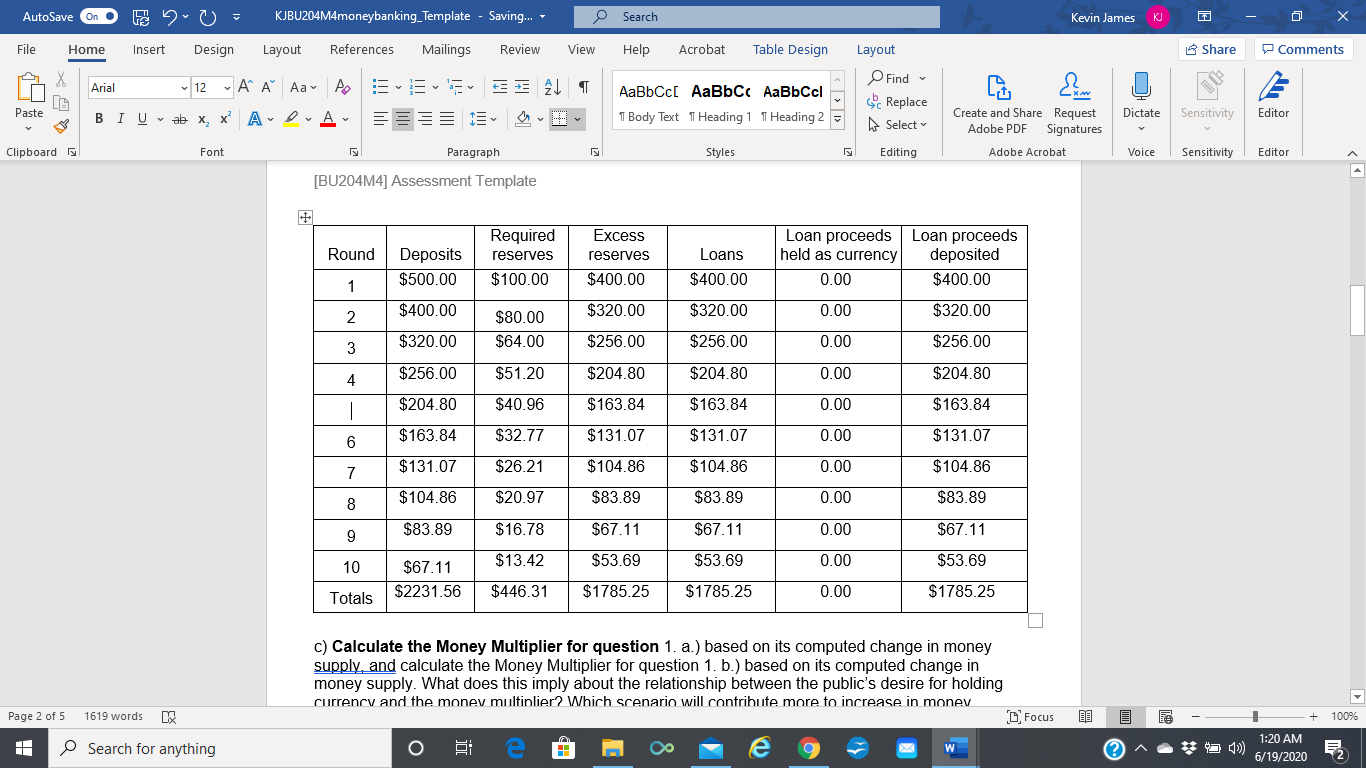Activate the Format Painter brush

pos(61,125)
